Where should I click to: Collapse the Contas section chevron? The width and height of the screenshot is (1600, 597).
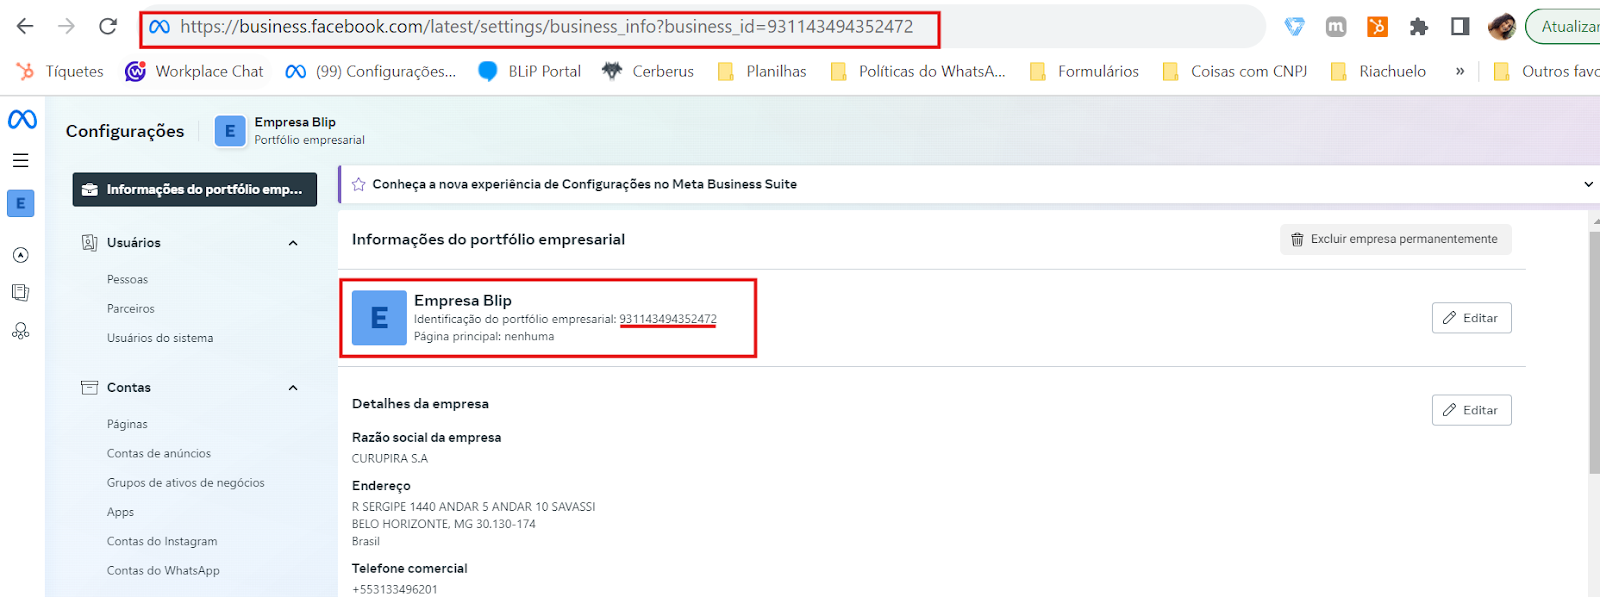(293, 388)
